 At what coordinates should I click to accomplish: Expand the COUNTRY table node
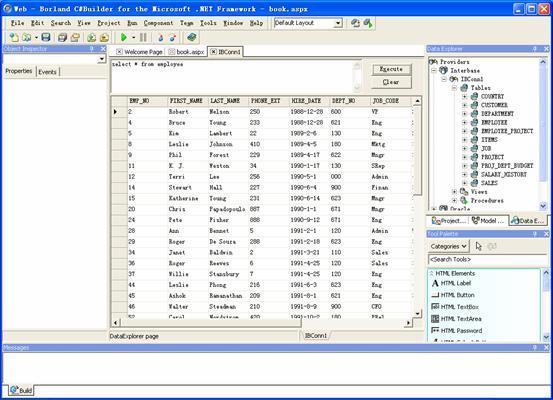(465, 96)
